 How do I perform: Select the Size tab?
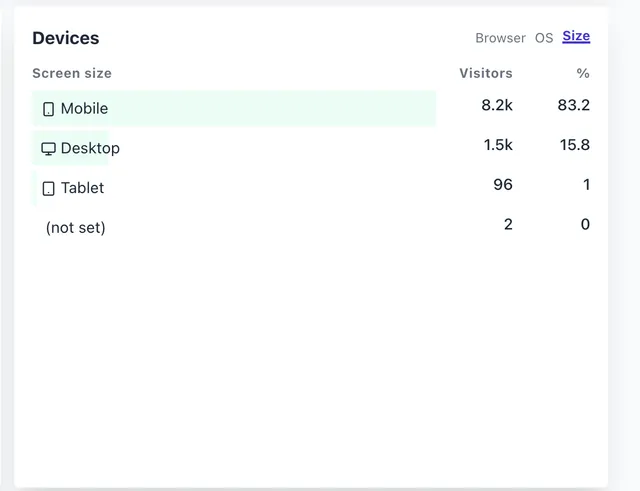tap(576, 36)
